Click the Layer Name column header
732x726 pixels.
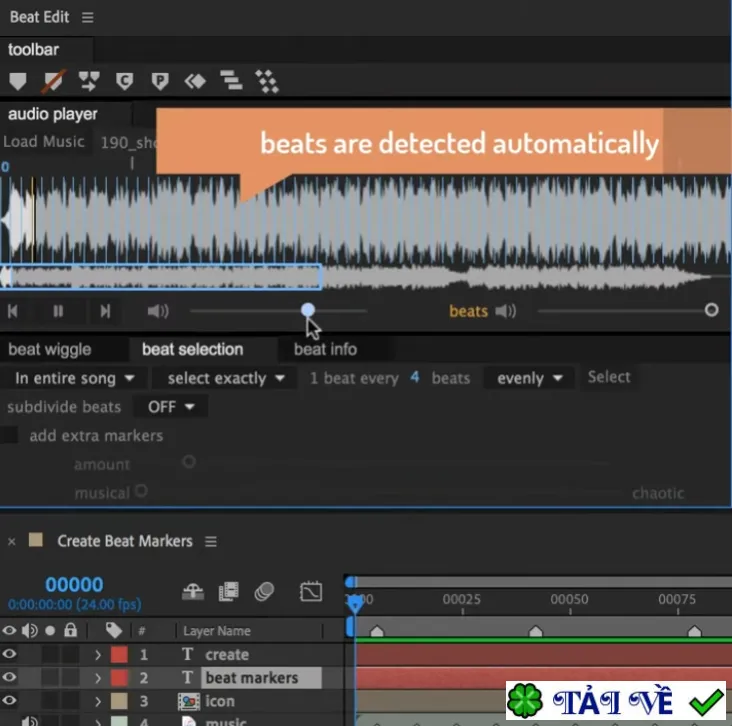pyautogui.click(x=217, y=631)
